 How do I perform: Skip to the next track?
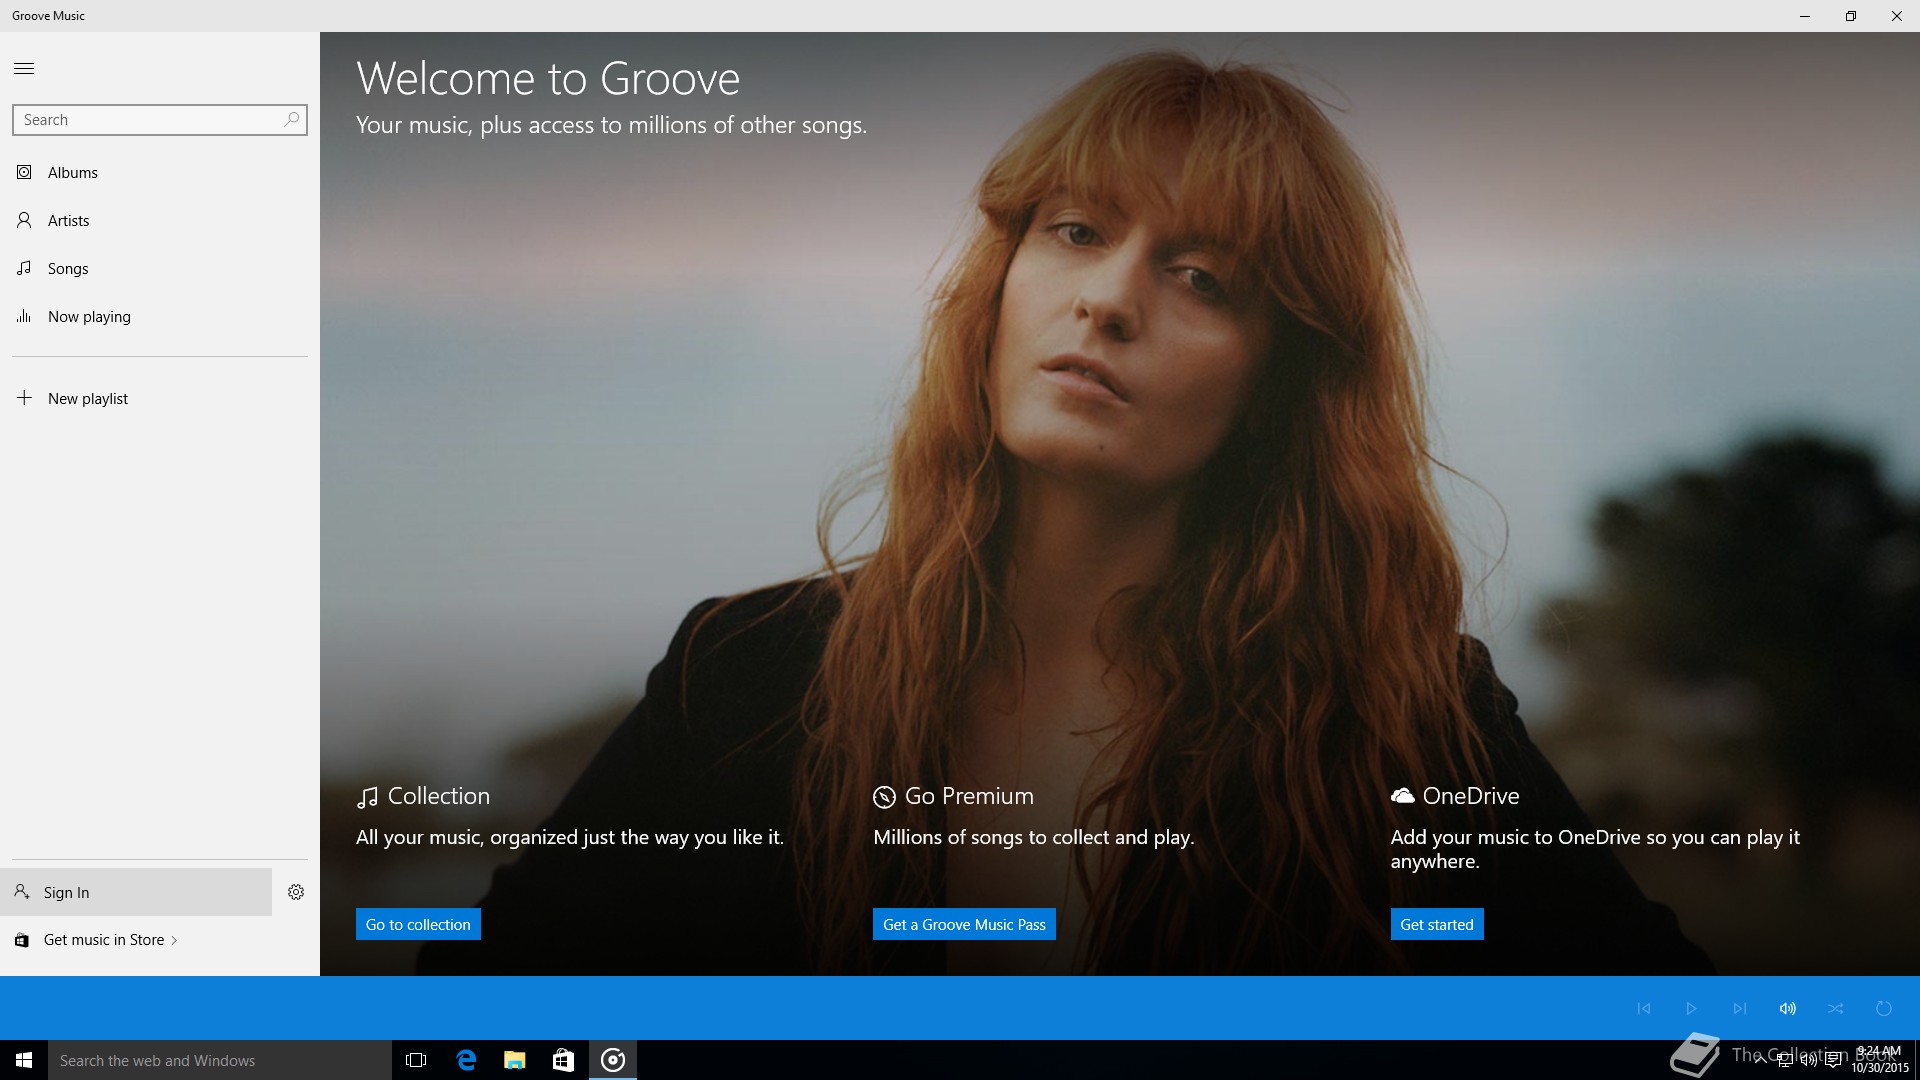1740,1008
